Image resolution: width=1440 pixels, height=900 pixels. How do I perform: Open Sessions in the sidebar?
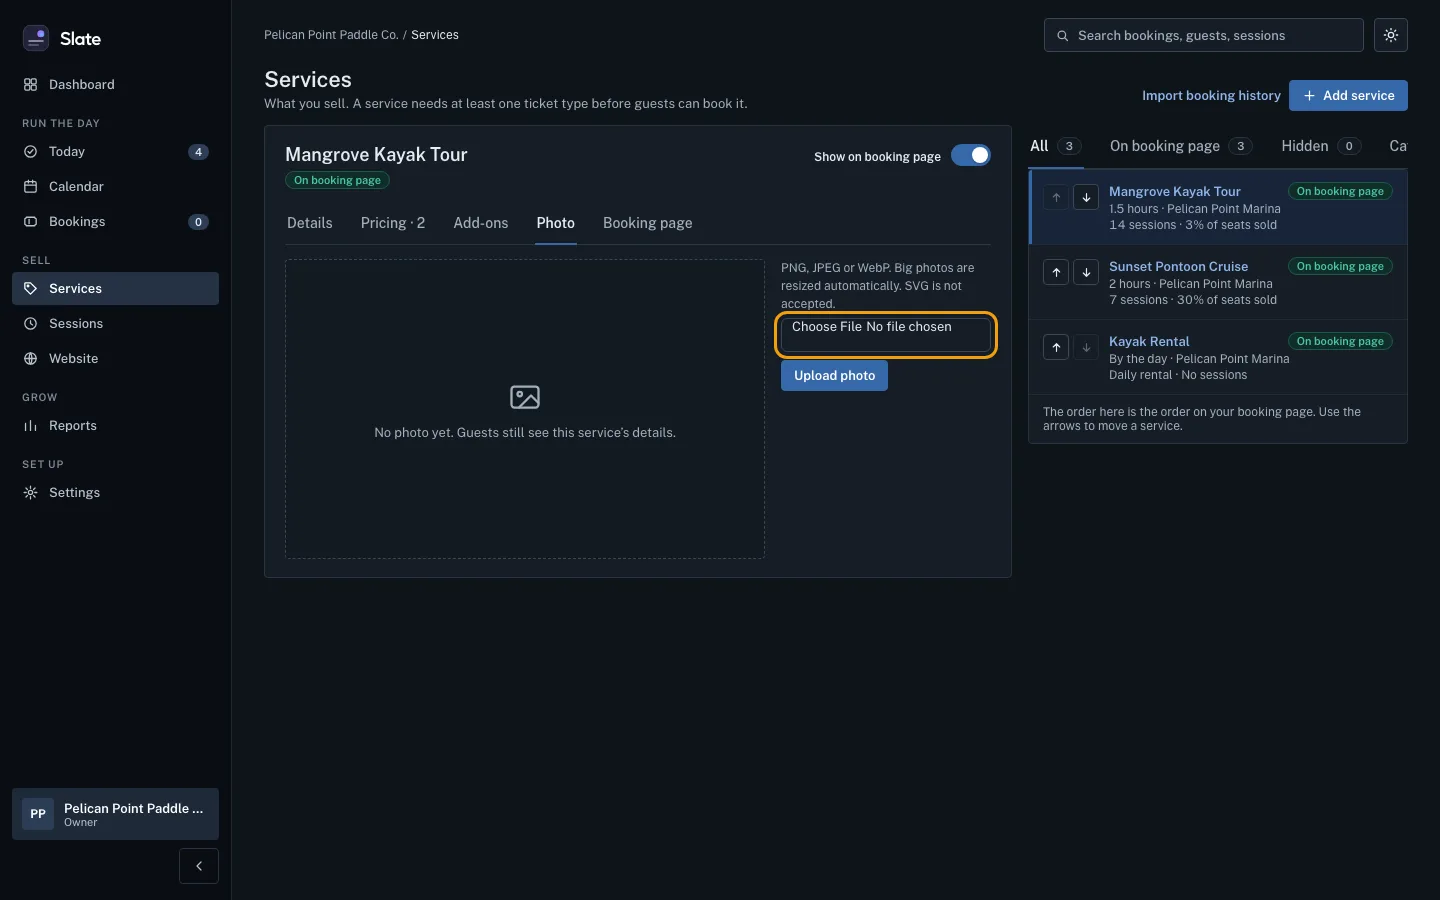click(115, 324)
